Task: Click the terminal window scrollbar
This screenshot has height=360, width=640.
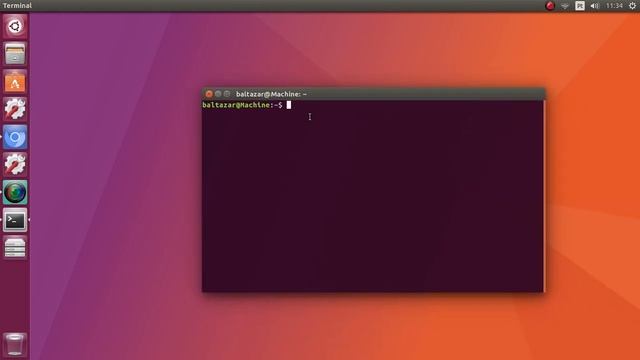Action: [544, 196]
